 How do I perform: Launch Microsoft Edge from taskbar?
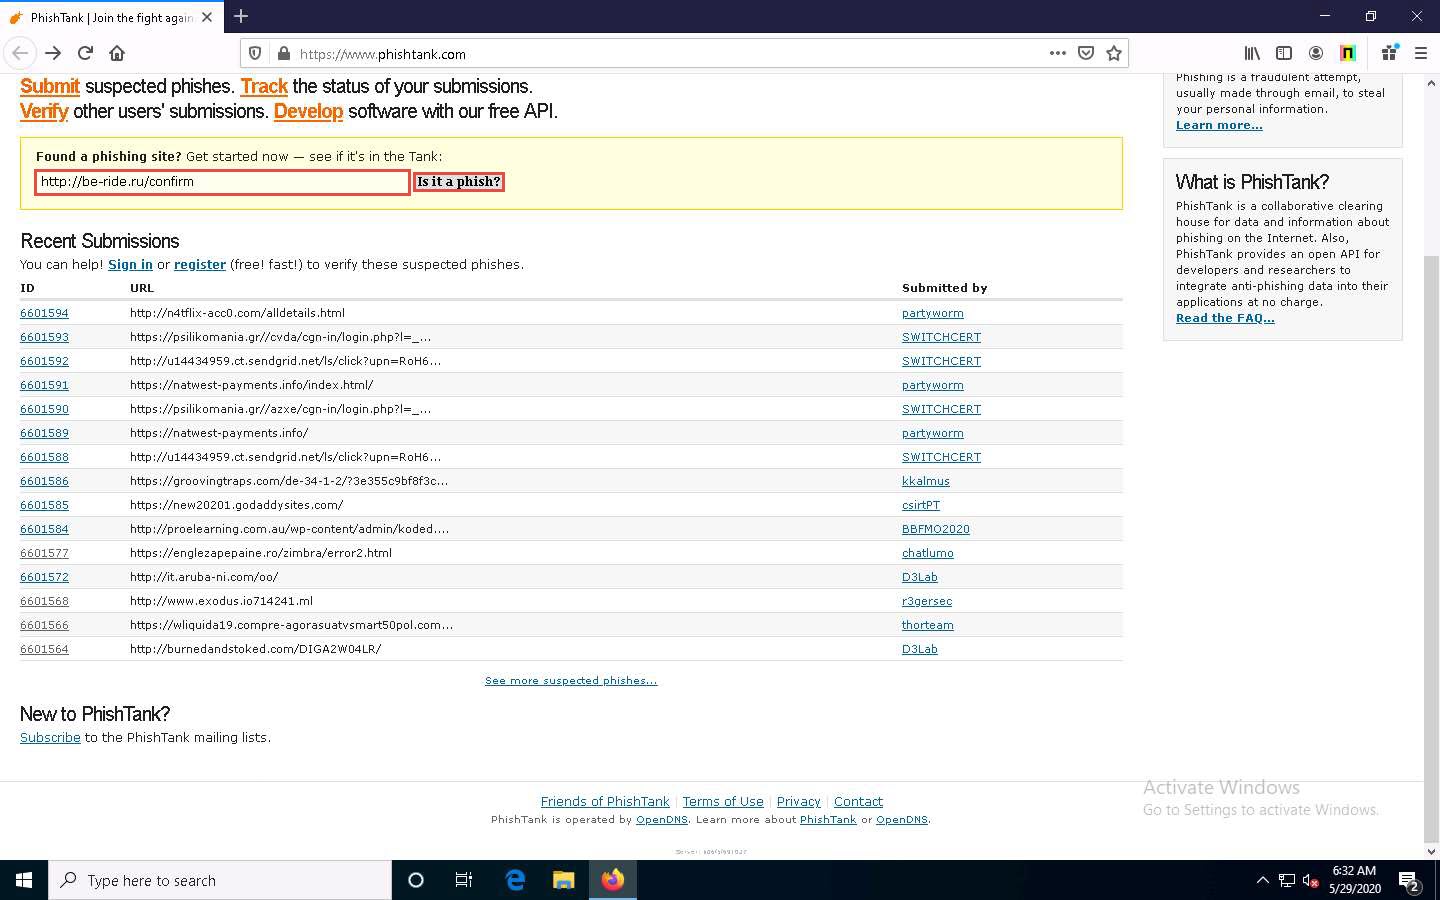(515, 880)
